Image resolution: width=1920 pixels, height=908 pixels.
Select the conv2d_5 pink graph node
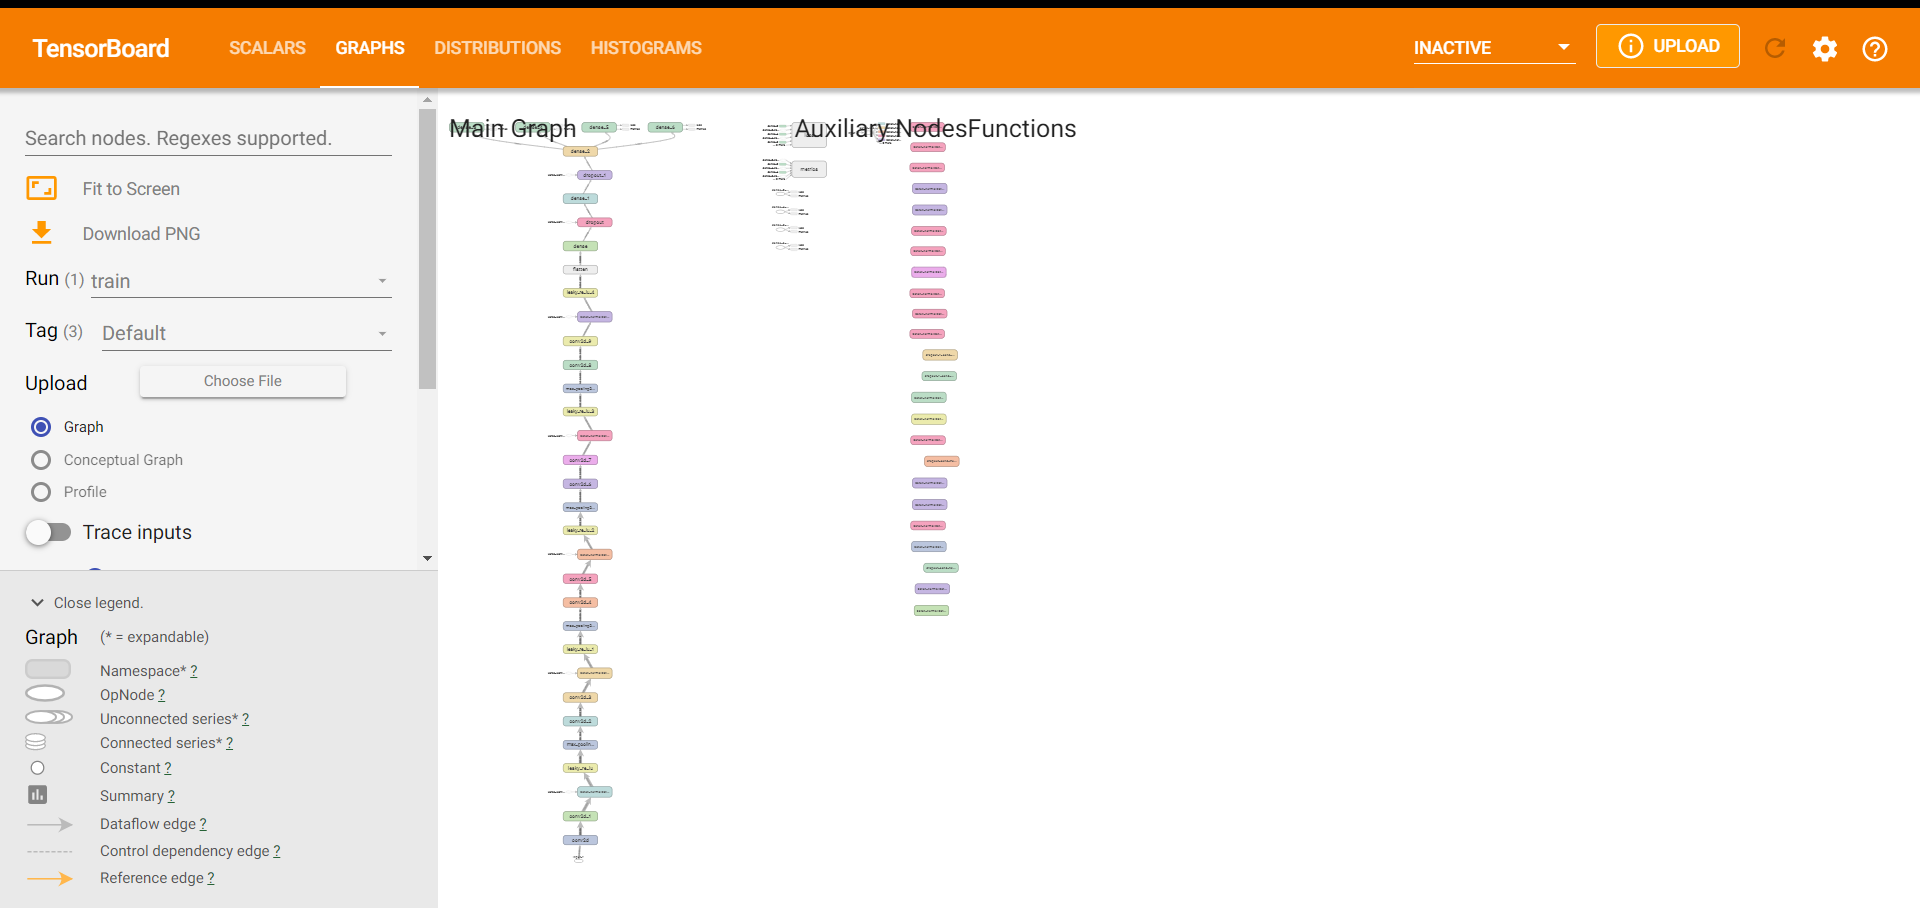tap(580, 579)
